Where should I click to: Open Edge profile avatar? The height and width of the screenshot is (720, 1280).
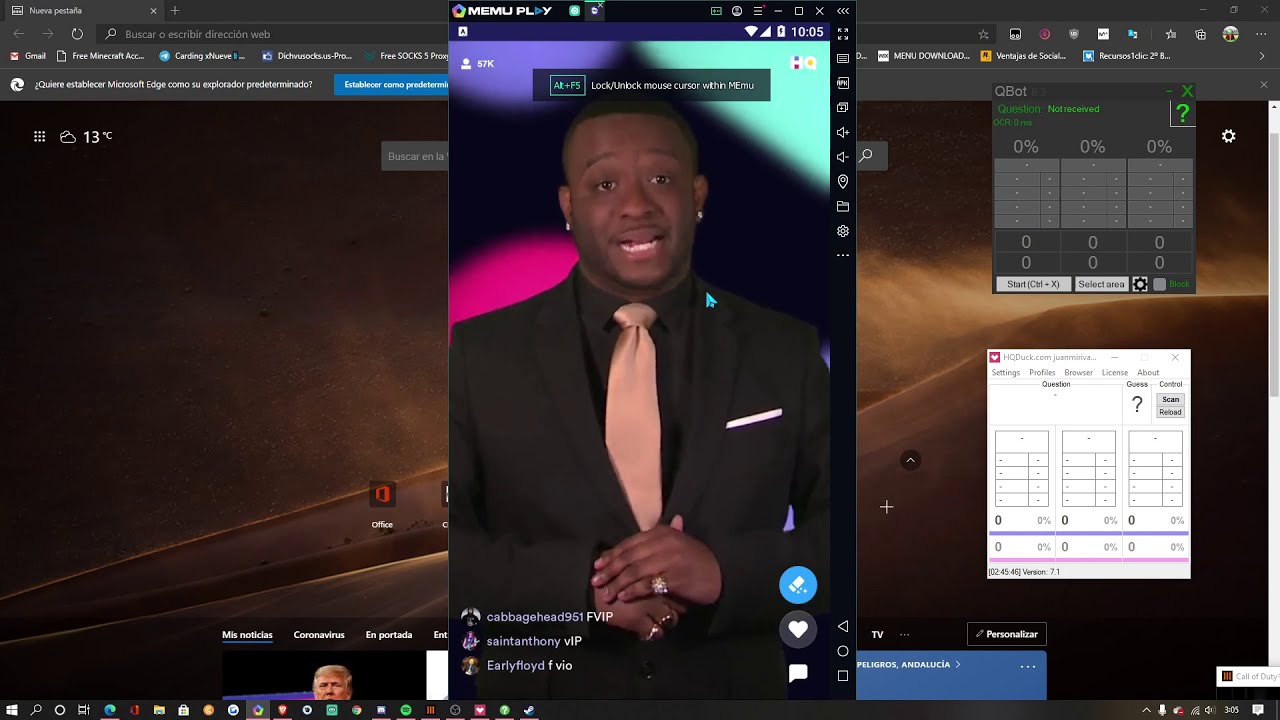1231,34
